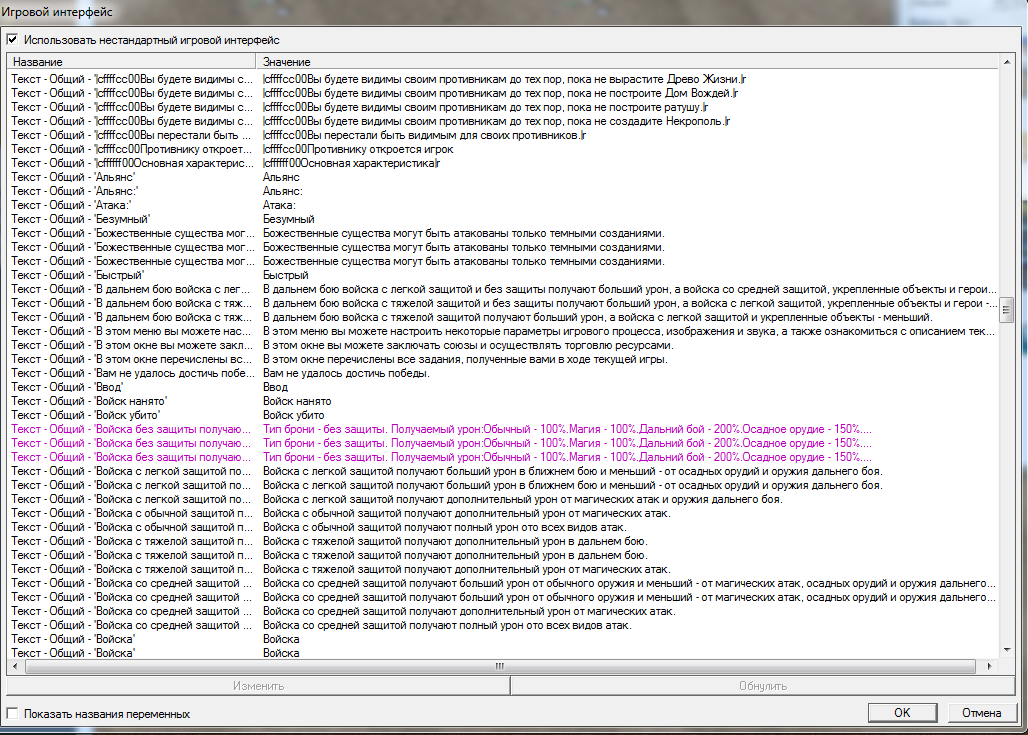Select the 'Быстрый' row
The height and width of the screenshot is (735, 1028).
pos(503,275)
